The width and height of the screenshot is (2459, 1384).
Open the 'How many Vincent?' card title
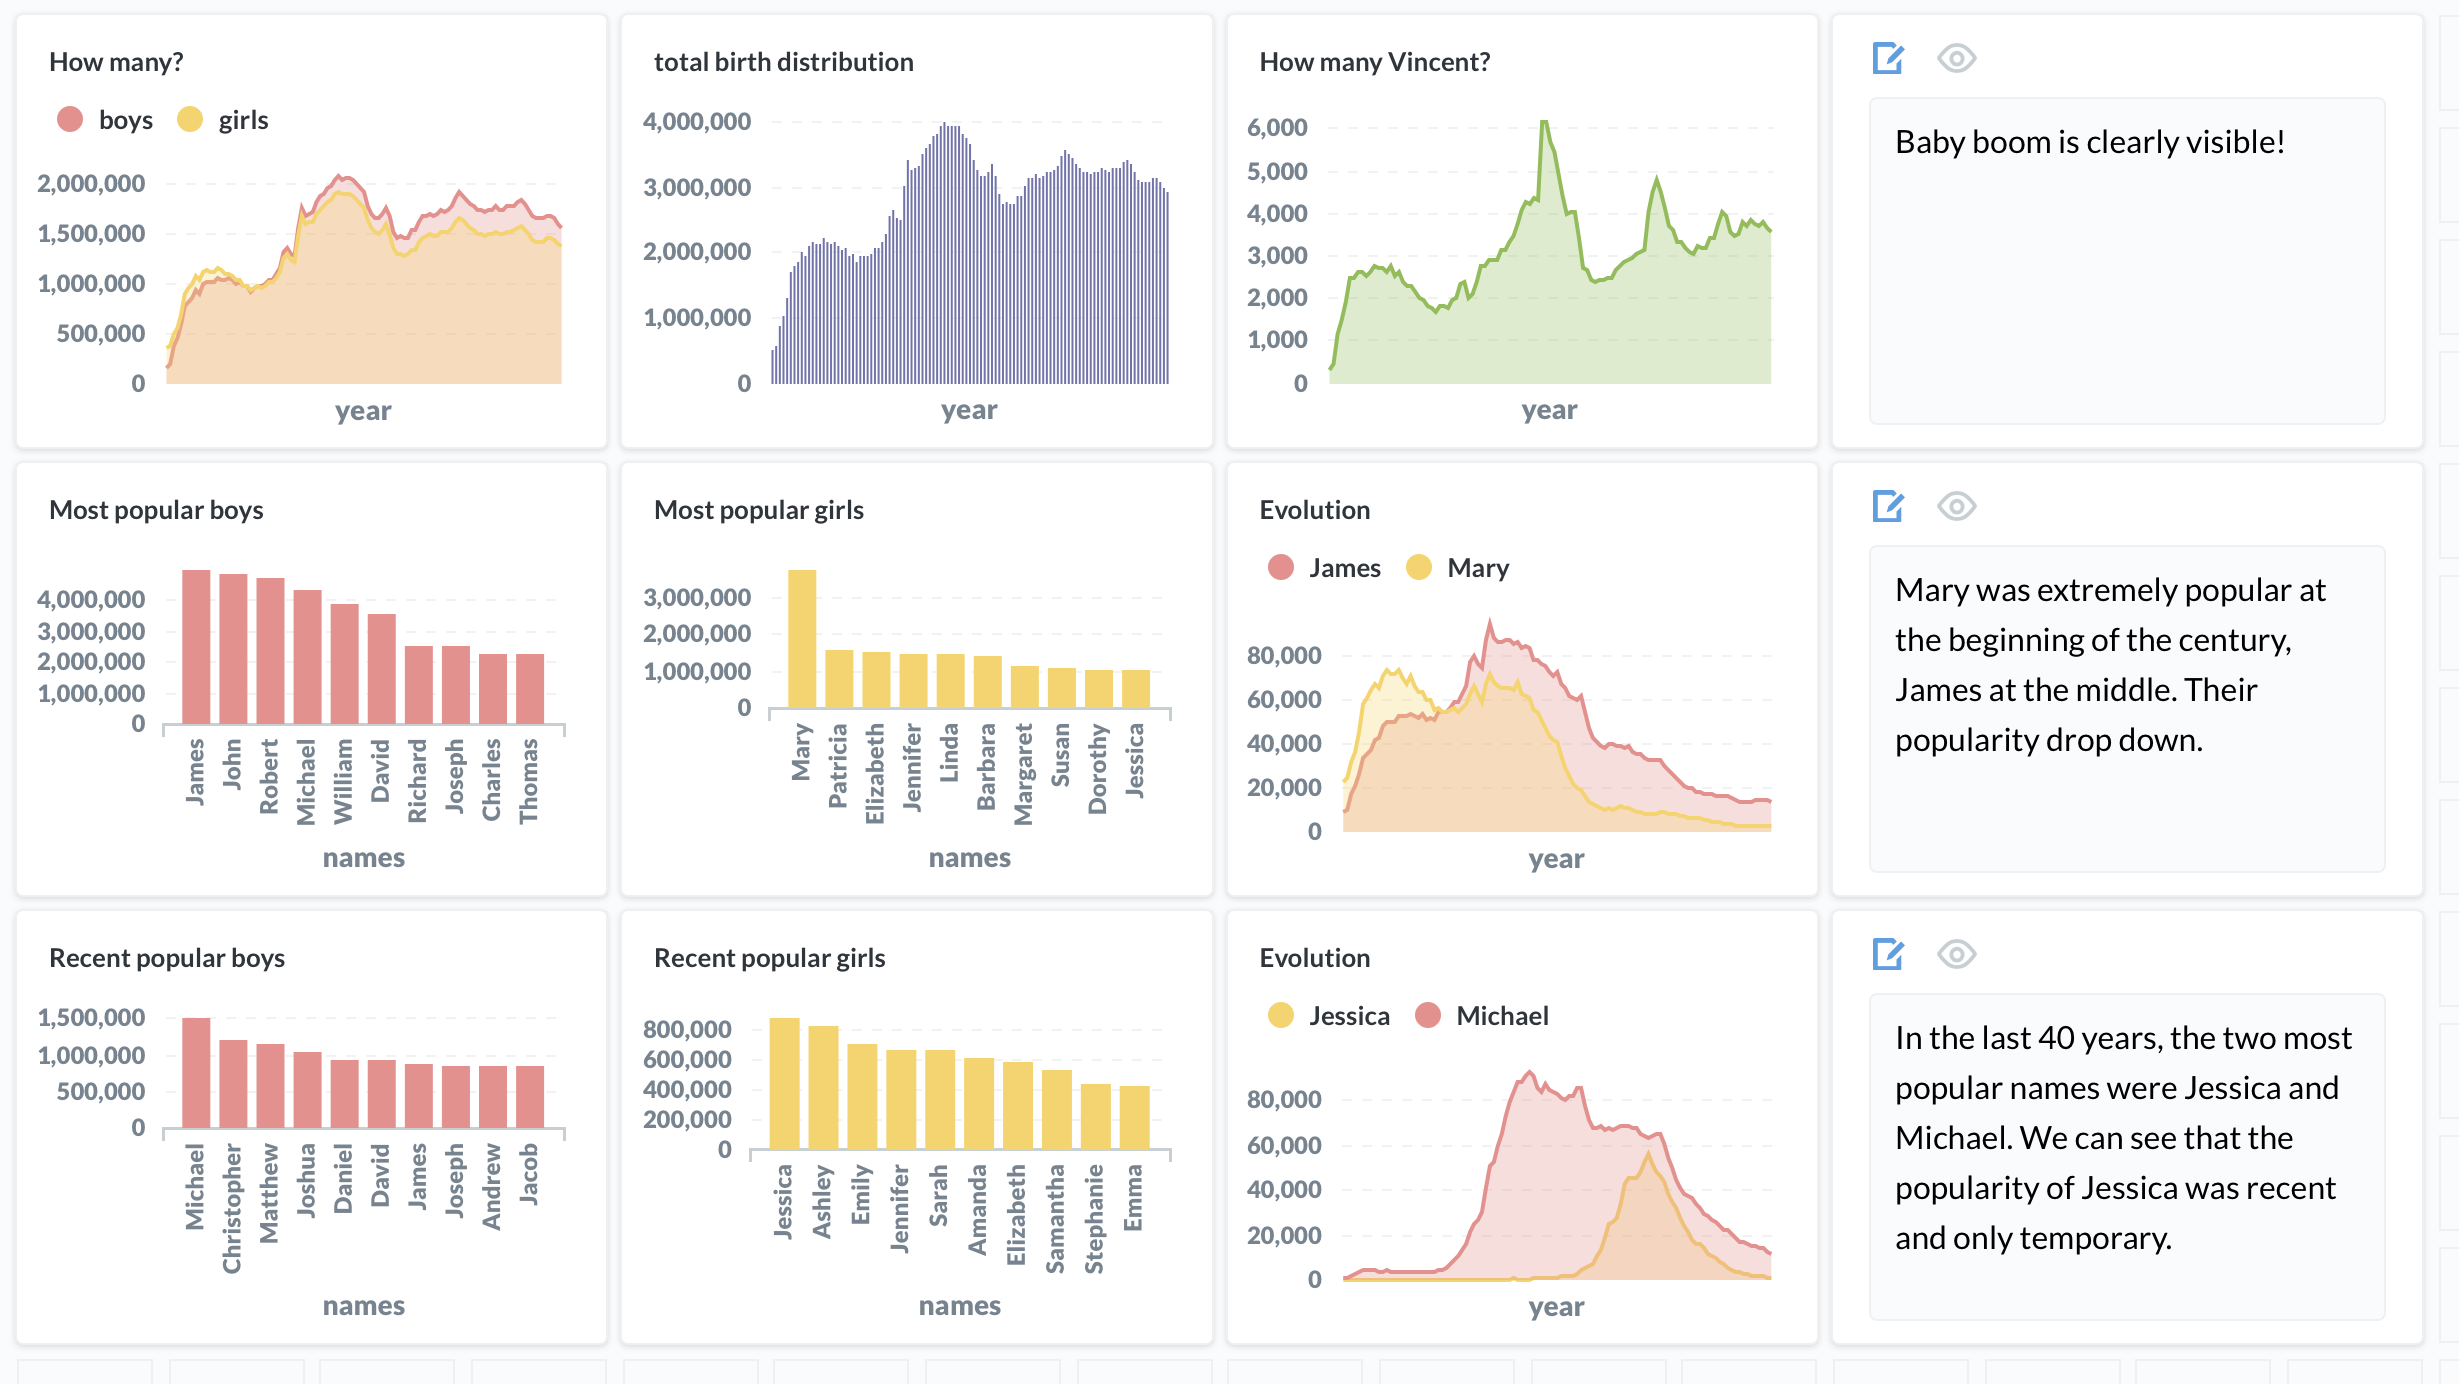(1374, 62)
